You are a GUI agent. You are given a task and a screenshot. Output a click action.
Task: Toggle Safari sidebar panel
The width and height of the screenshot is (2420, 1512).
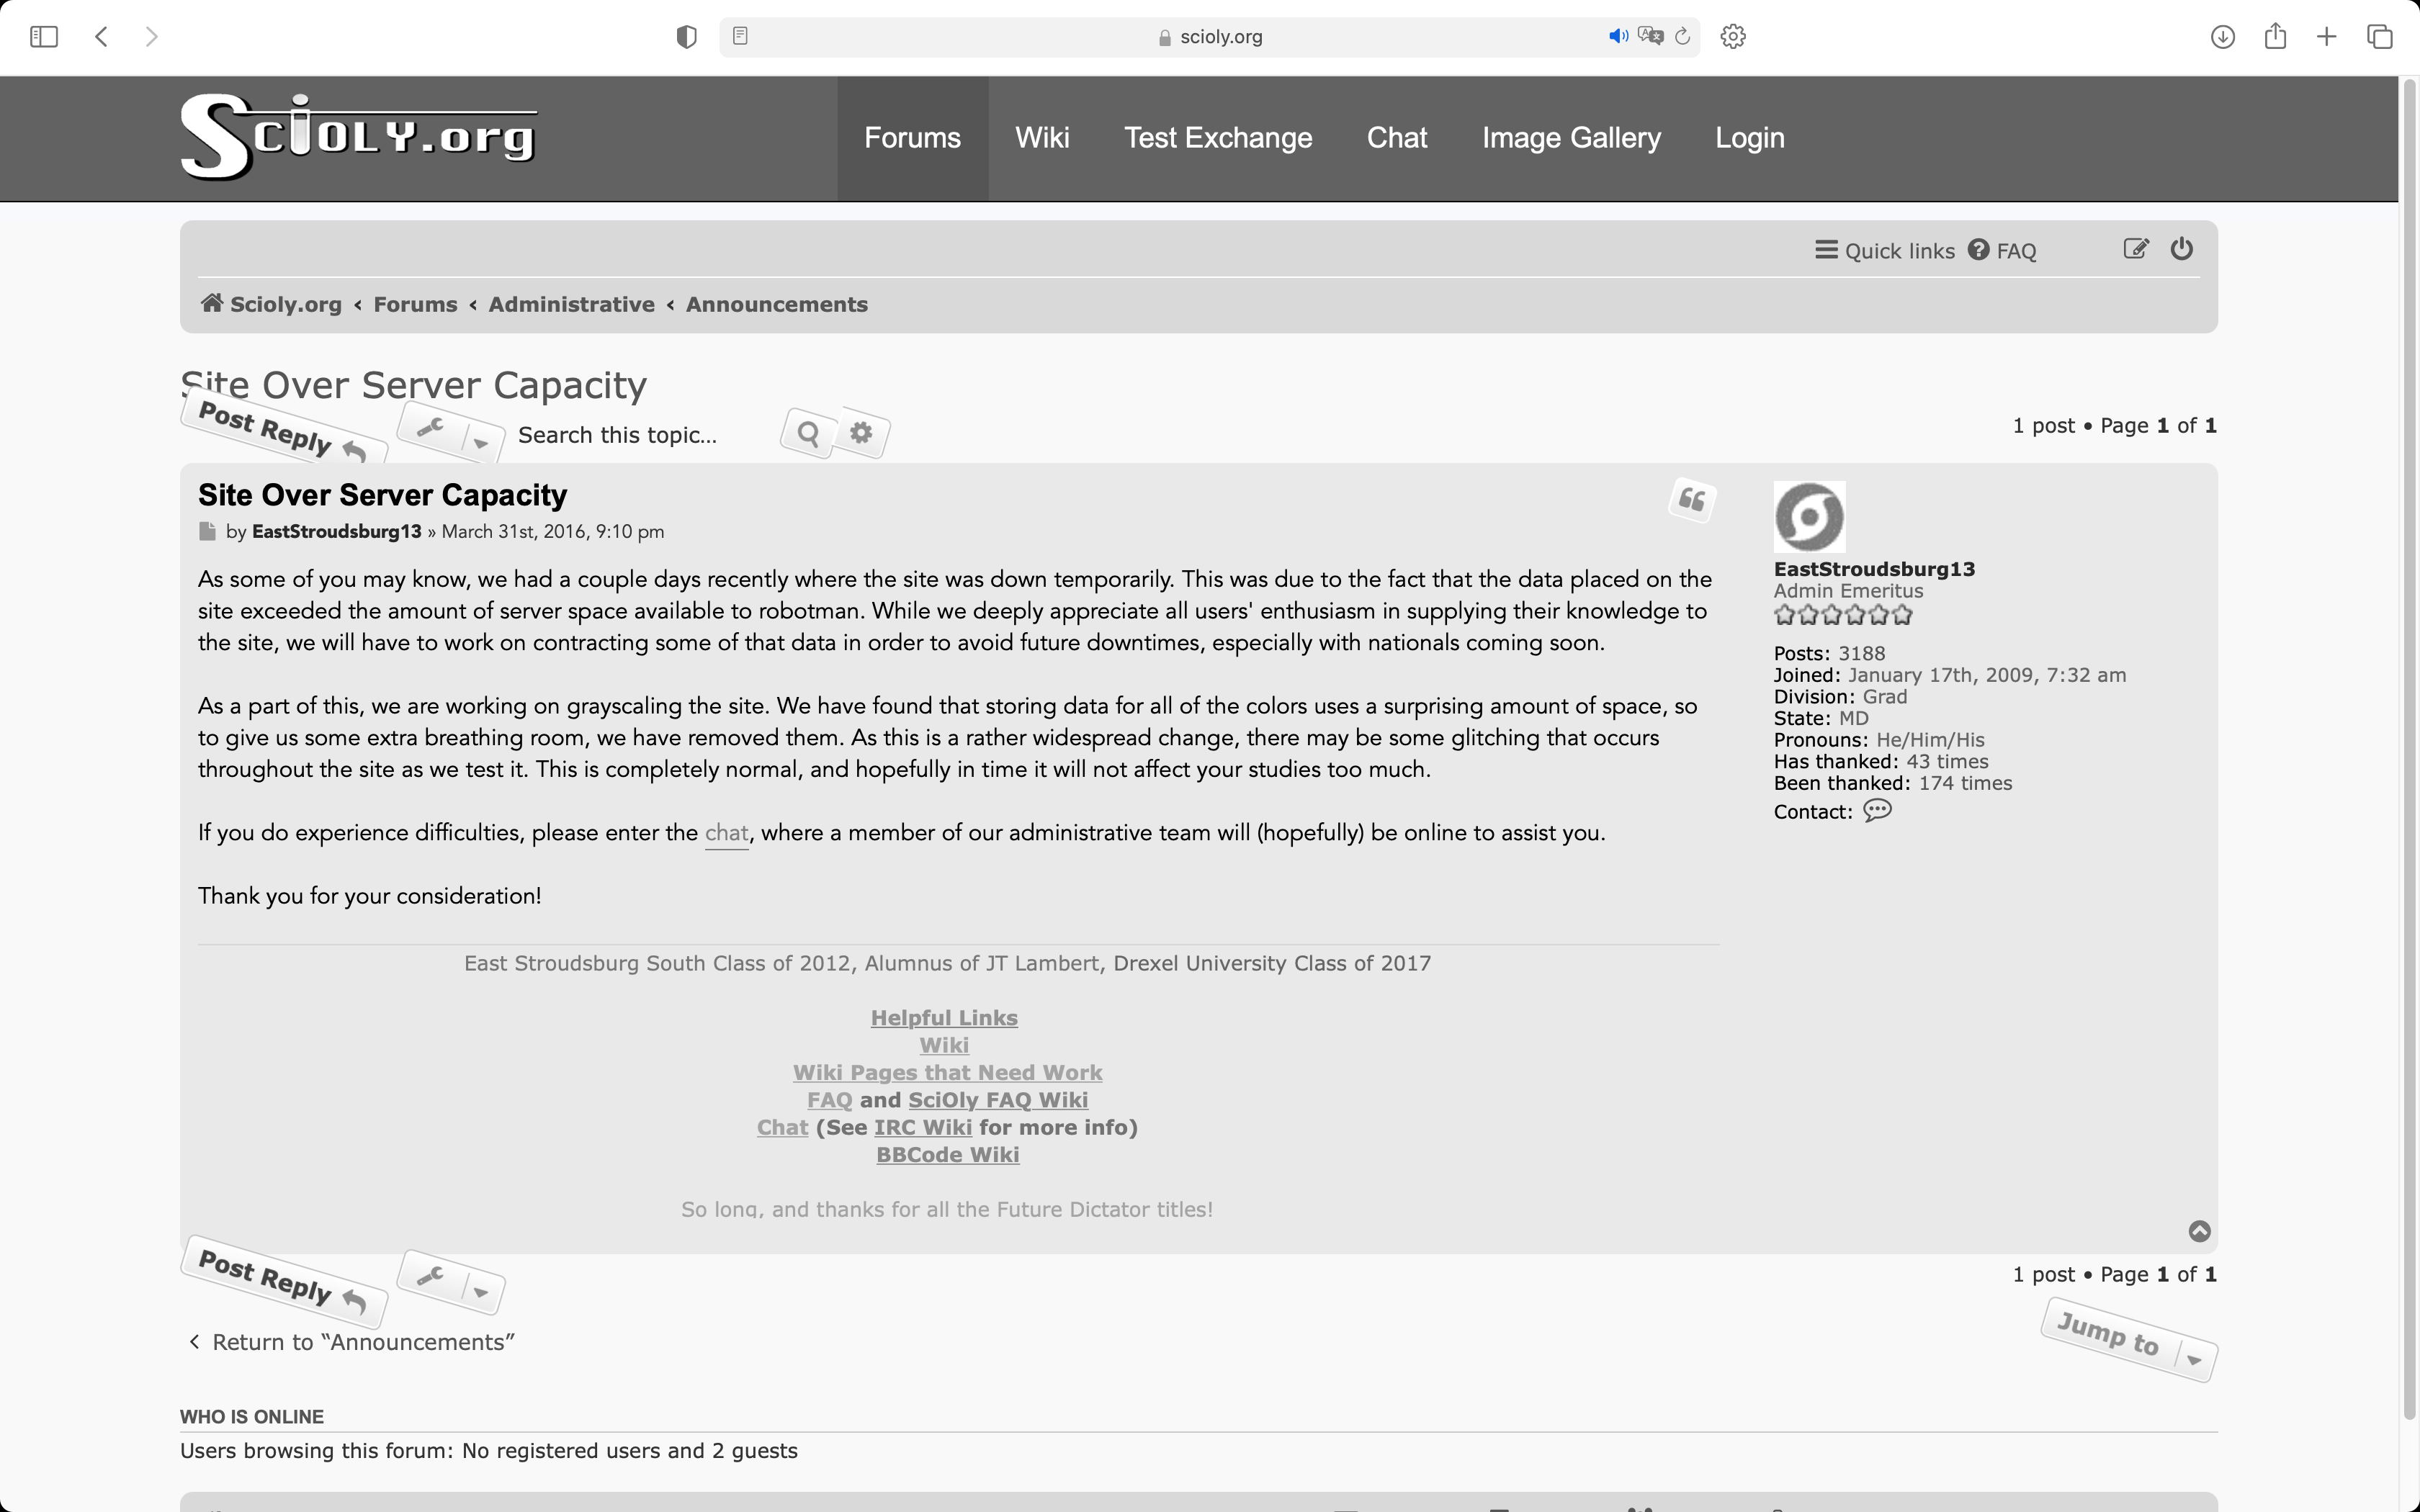pos(44,37)
